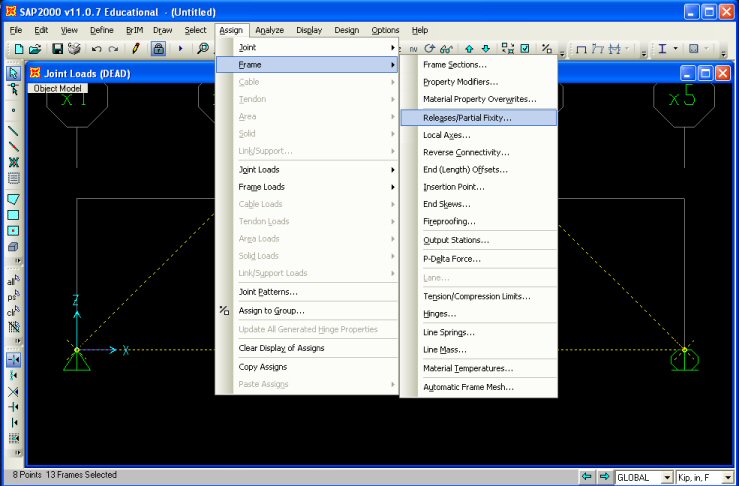Click the Print graphics icon
739x486 pixels.
tap(74, 49)
